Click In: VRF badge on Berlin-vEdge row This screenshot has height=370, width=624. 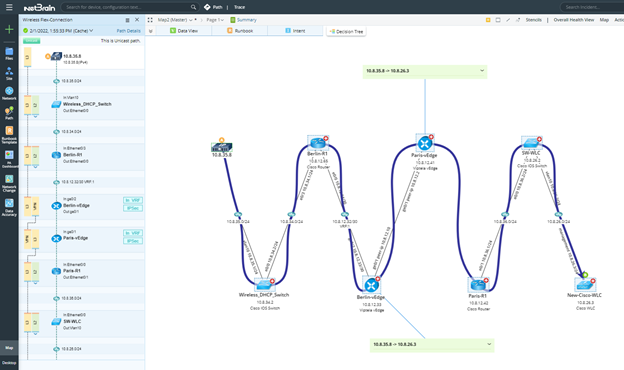(133, 200)
